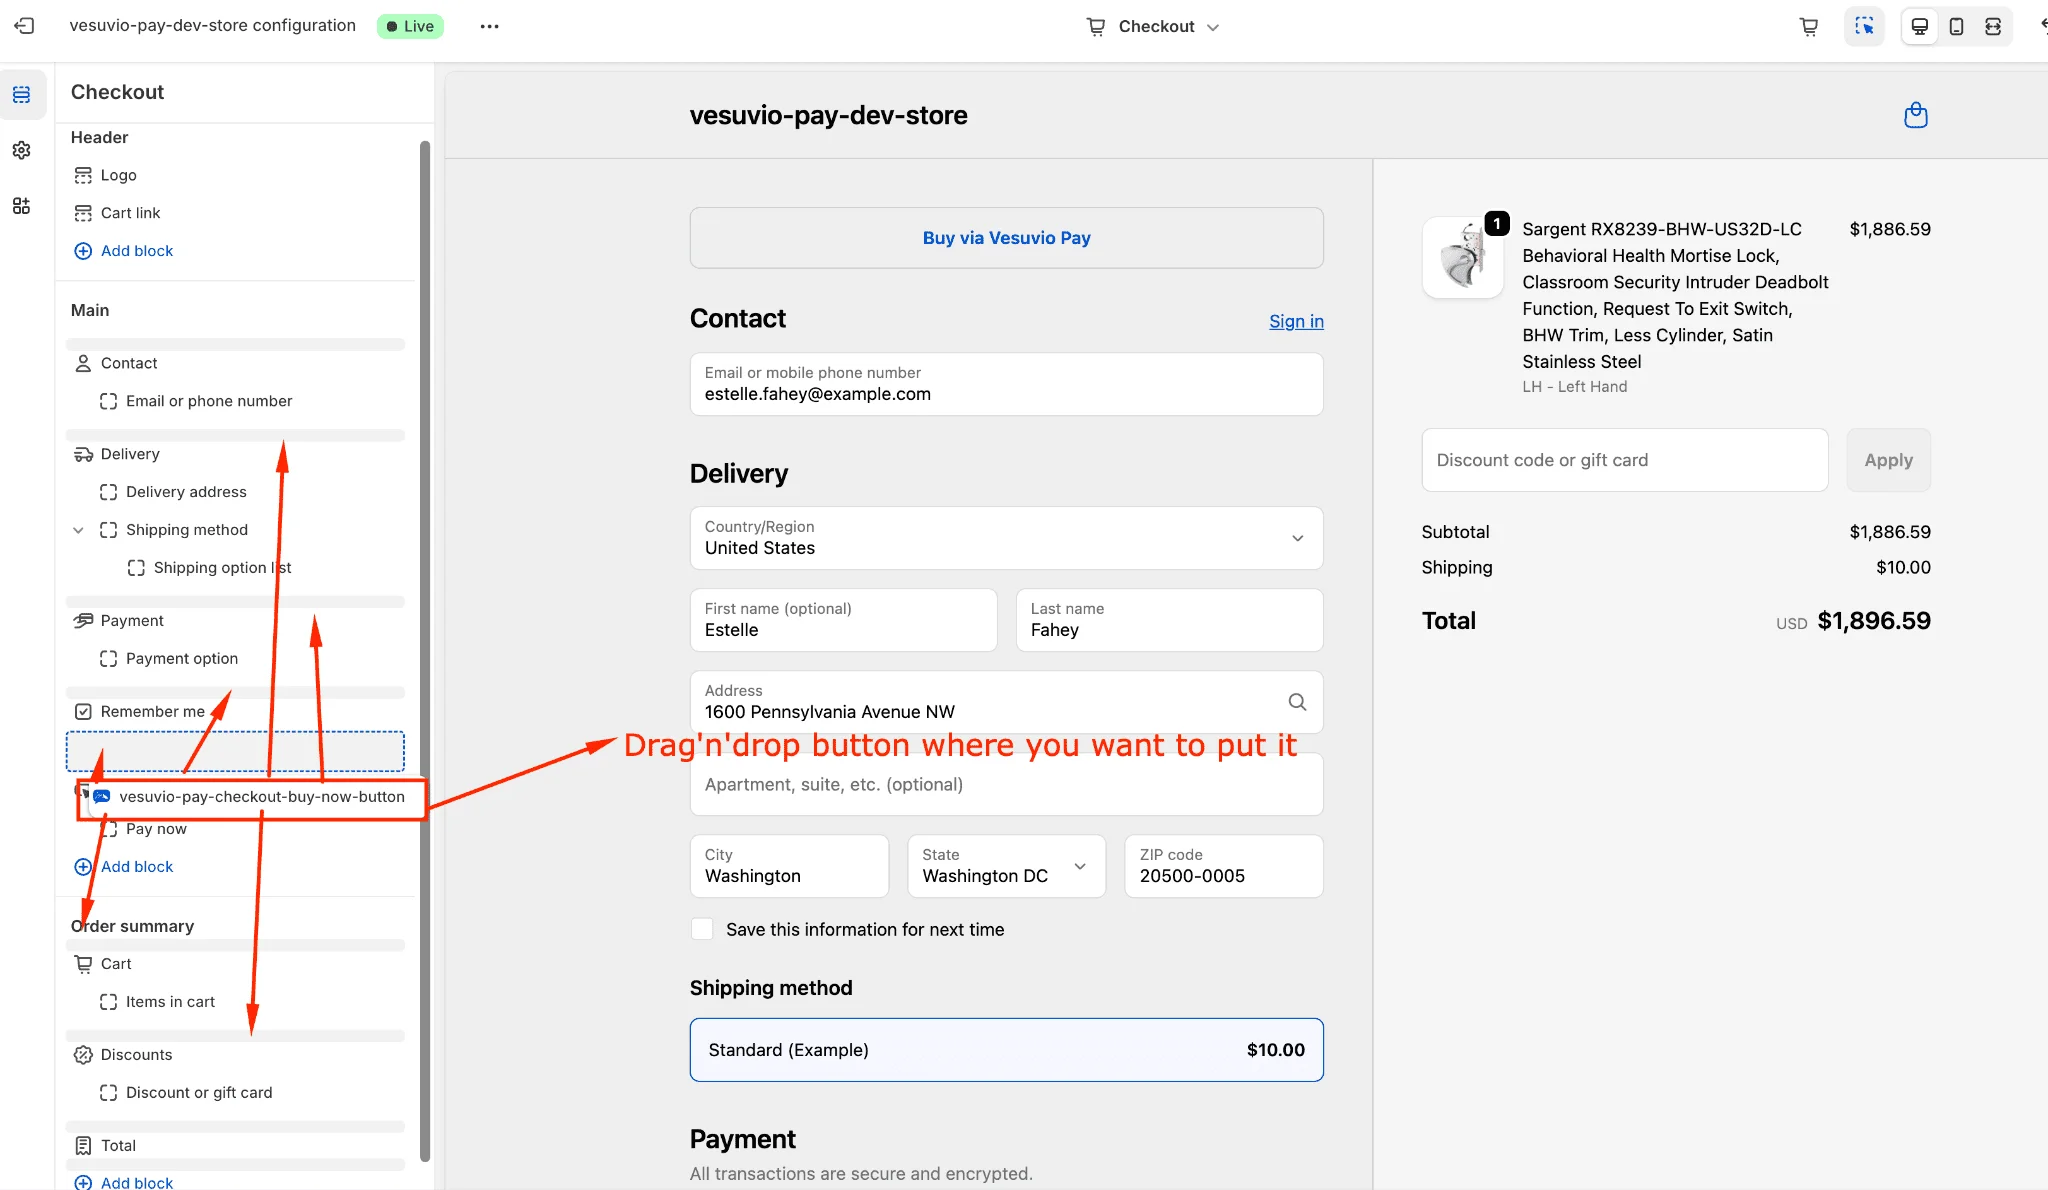The width and height of the screenshot is (2048, 1190).
Task: Open the Apps sidebar icon
Action: pos(22,206)
